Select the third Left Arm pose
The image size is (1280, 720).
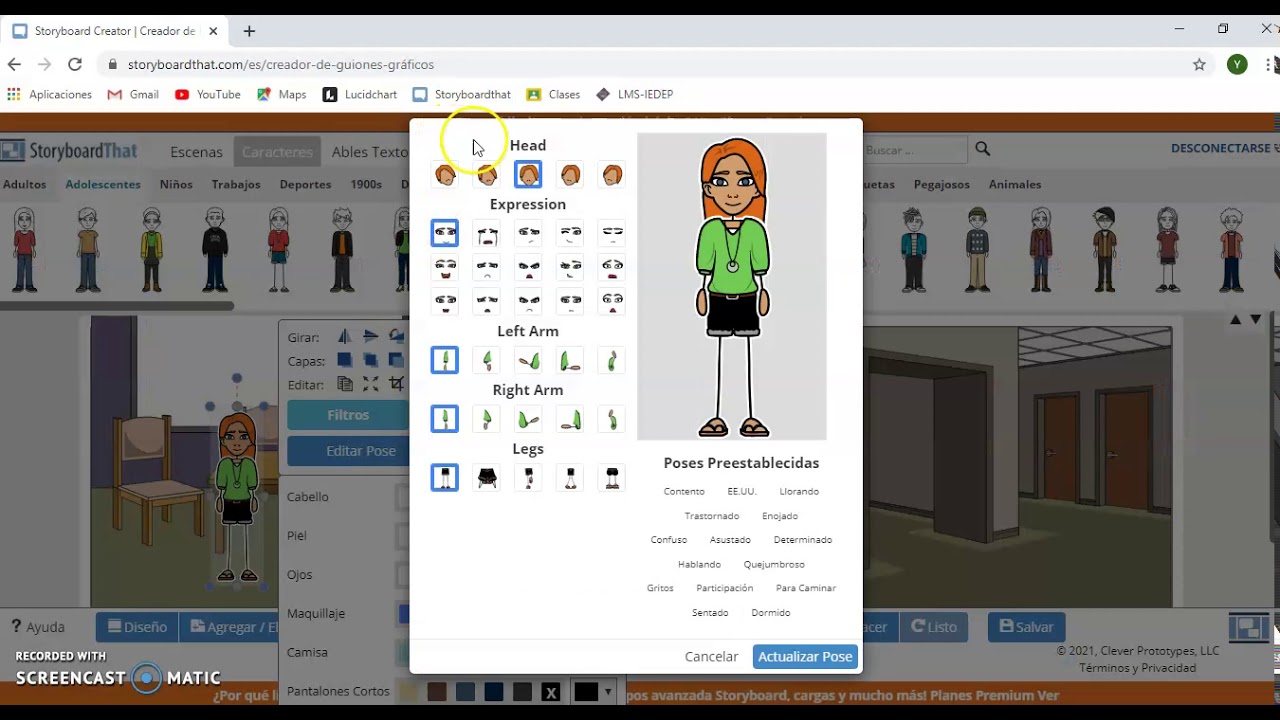tap(529, 360)
